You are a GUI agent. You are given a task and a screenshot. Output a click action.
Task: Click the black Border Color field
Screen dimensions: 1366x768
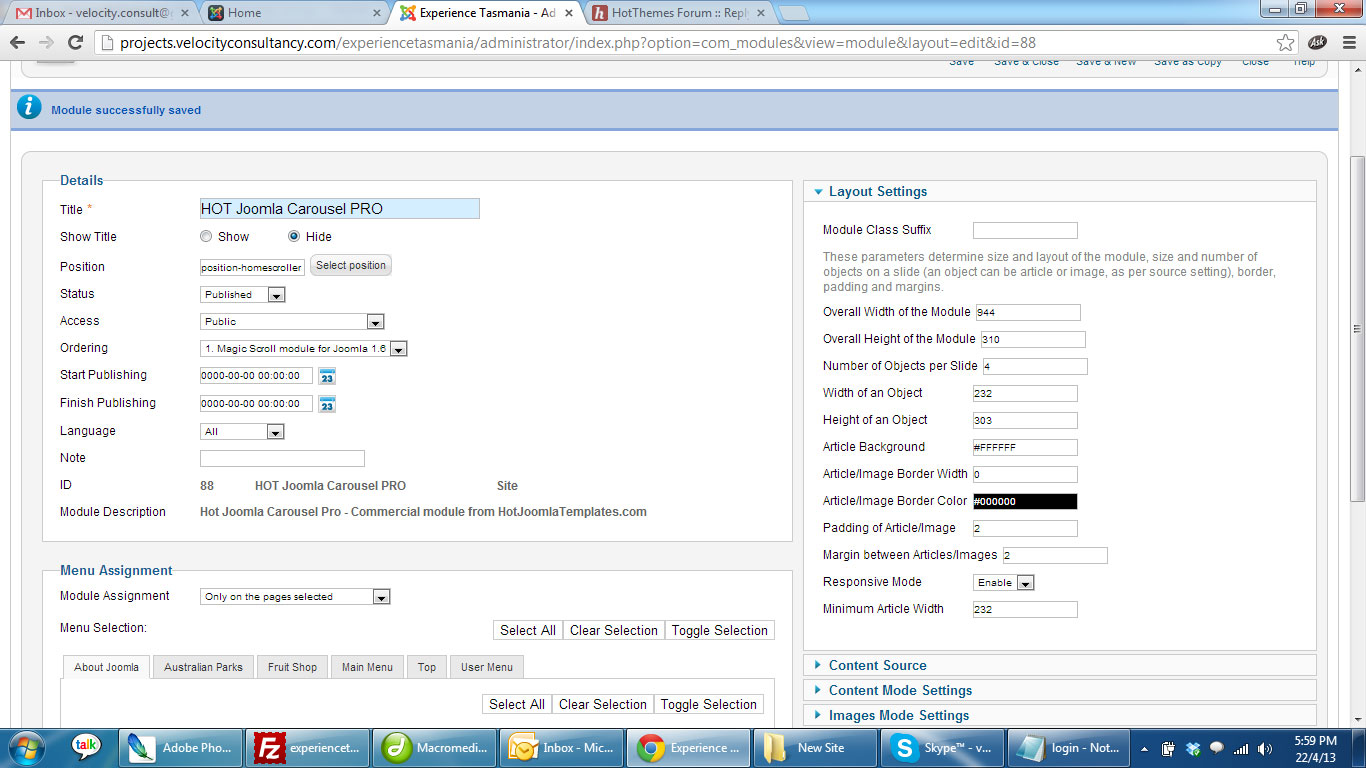click(1025, 502)
